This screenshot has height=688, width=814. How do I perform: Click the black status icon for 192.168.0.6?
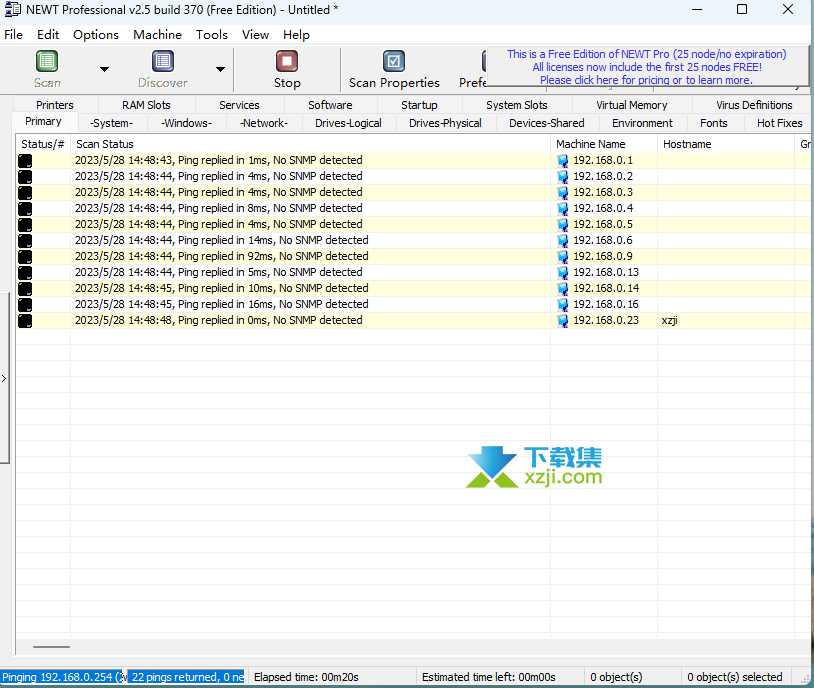[25, 241]
